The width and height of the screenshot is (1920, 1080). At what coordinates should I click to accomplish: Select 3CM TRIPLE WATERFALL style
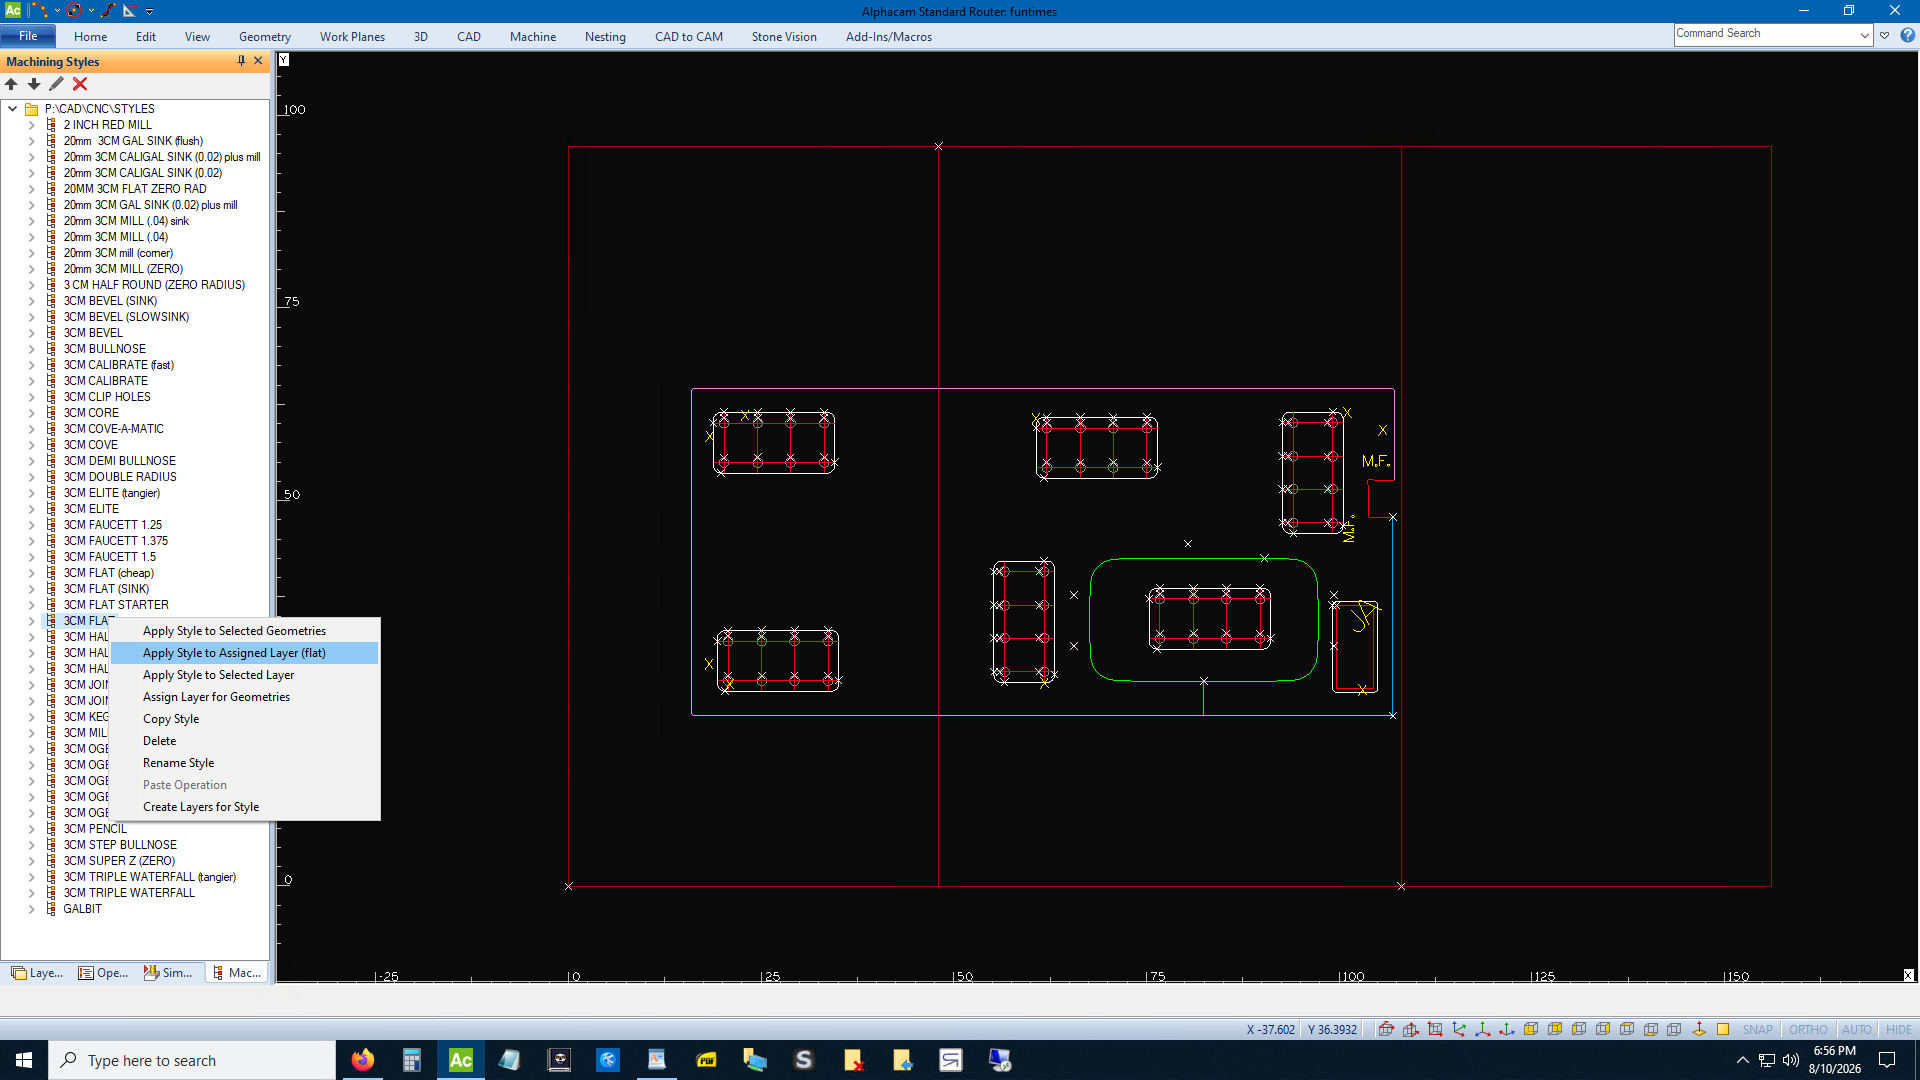[x=129, y=893]
